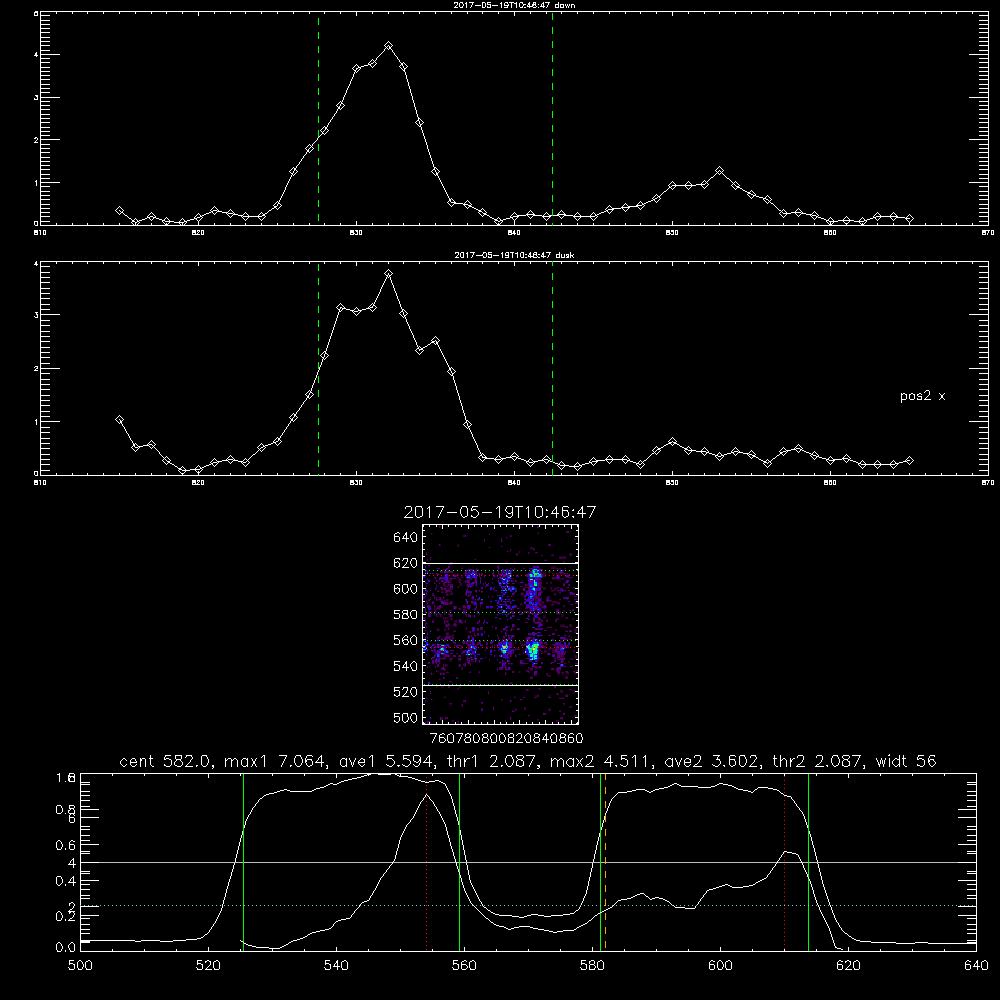Screen dimensions: 1000x1000
Task: Click the 540 x-axis label of bottom plot
Action: (x=336, y=966)
